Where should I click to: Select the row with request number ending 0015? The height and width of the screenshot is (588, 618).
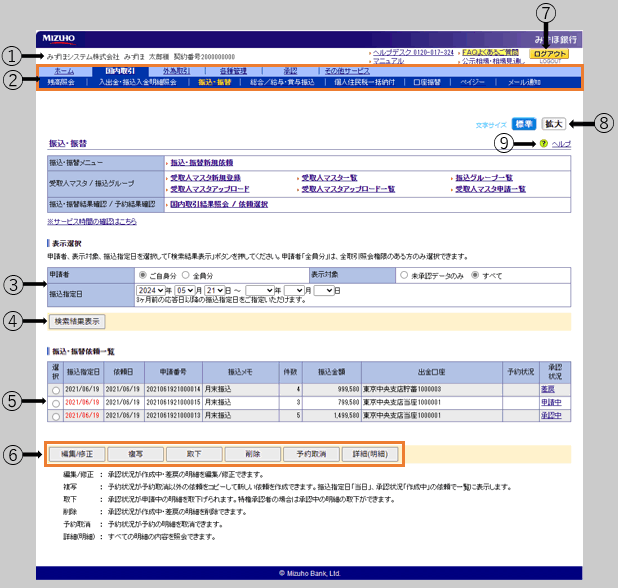[55, 402]
